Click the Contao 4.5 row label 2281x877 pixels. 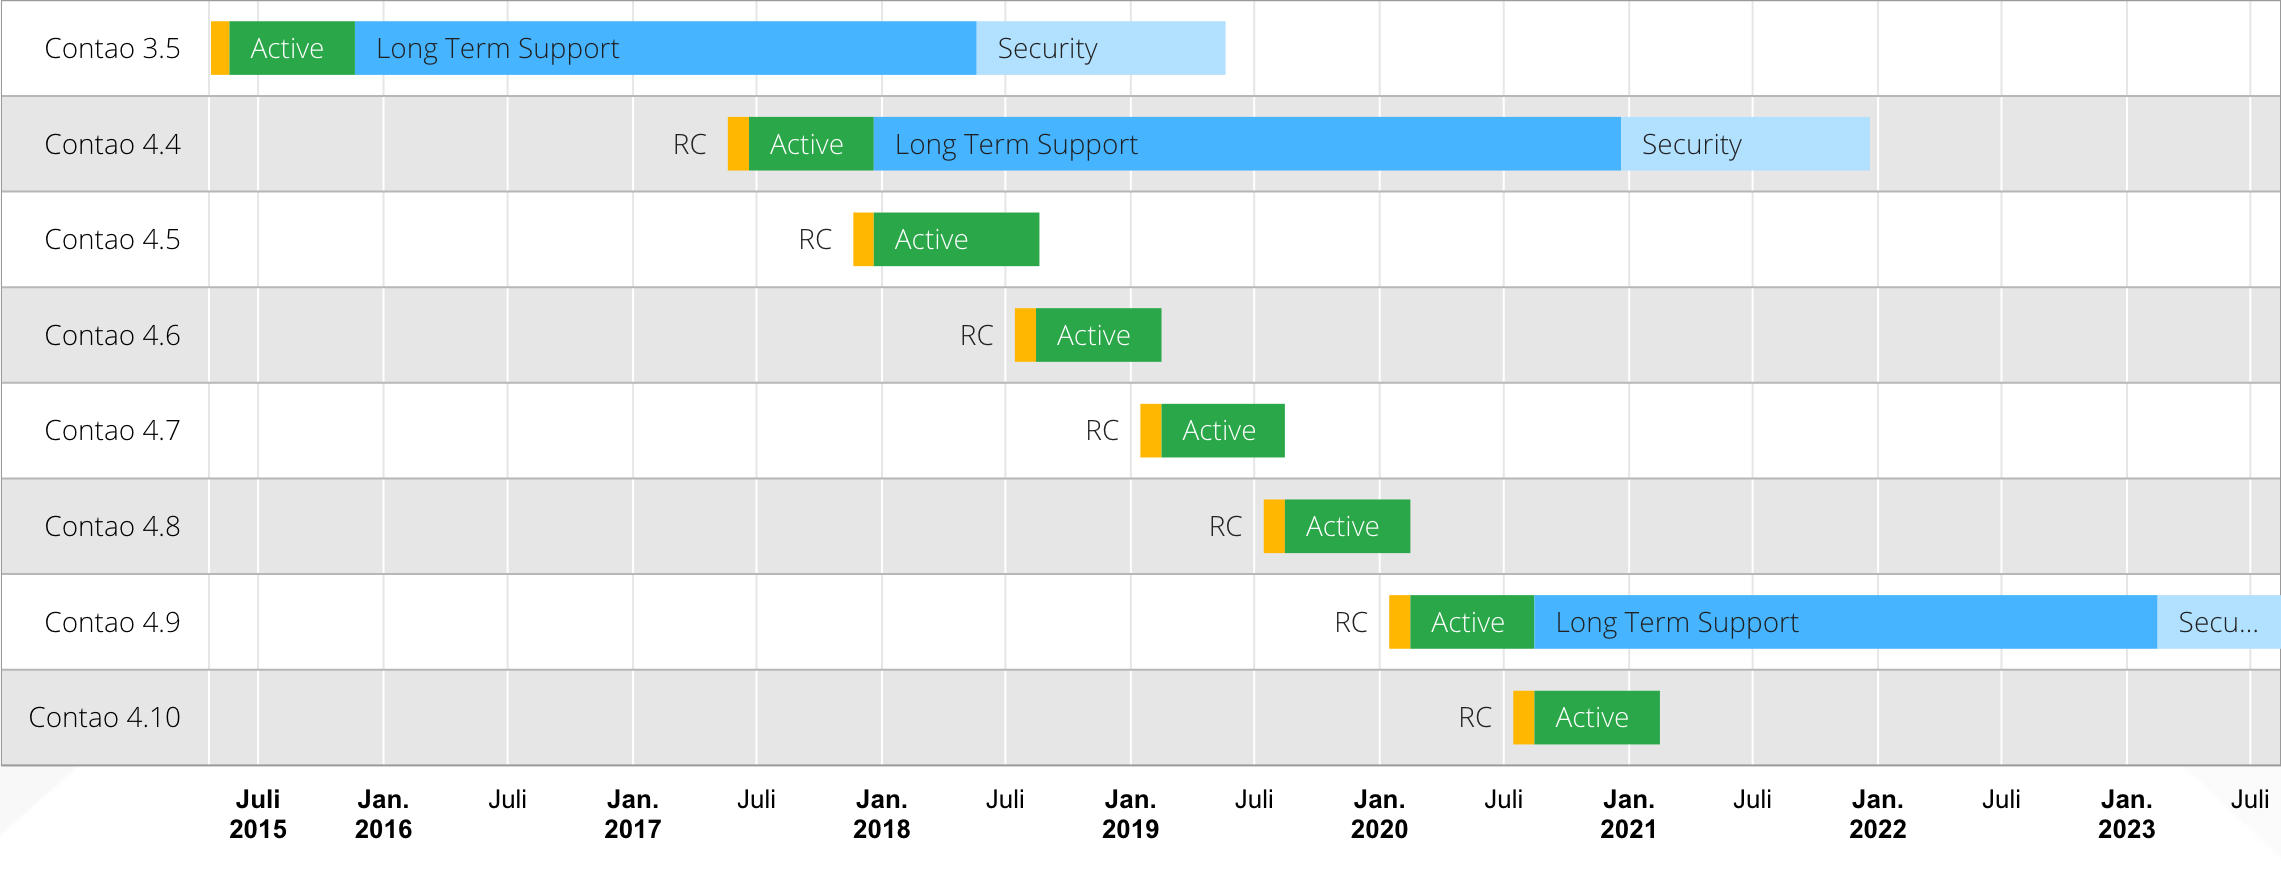(112, 239)
